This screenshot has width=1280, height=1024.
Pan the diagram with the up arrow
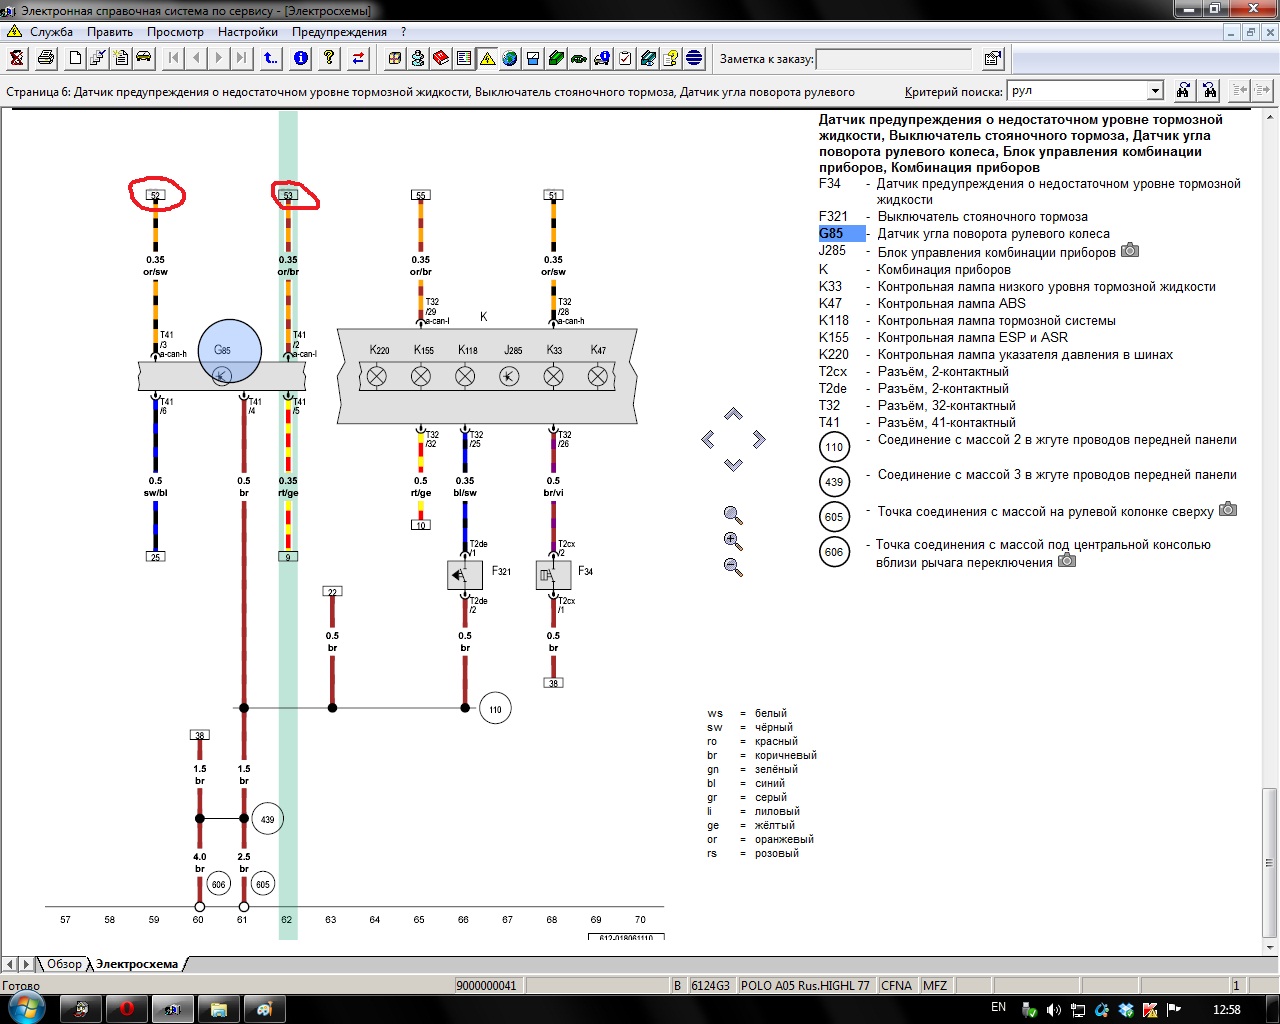click(733, 414)
